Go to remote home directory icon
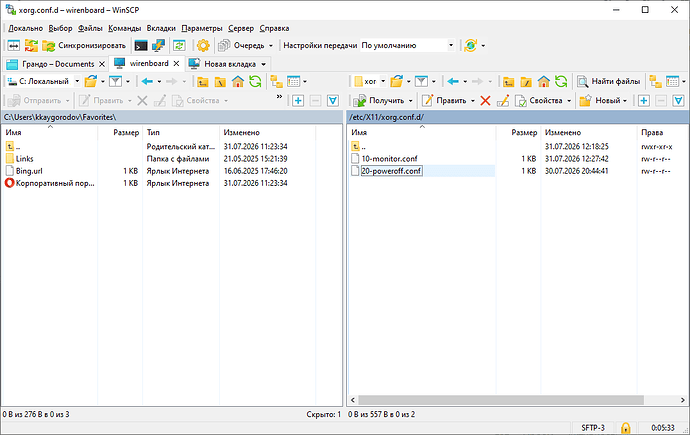 tap(543, 81)
